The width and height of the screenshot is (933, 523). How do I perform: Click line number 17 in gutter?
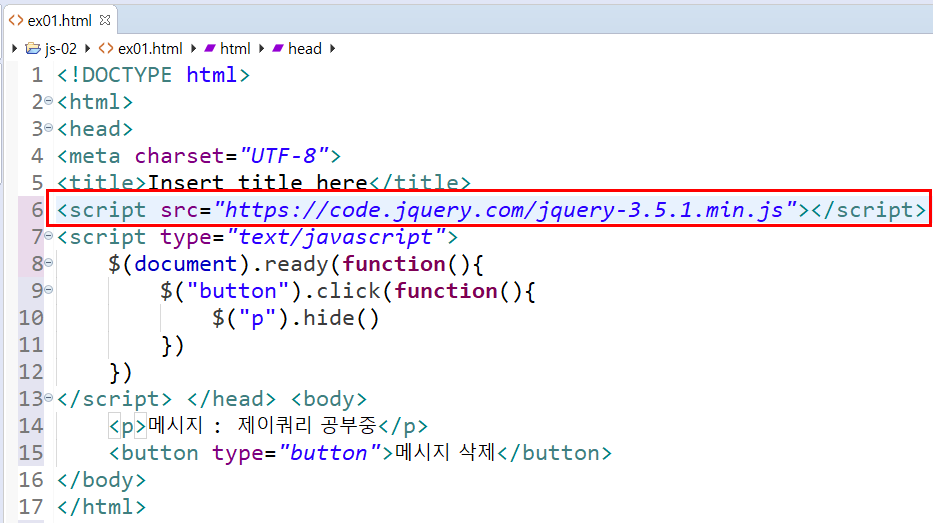pos(31,507)
